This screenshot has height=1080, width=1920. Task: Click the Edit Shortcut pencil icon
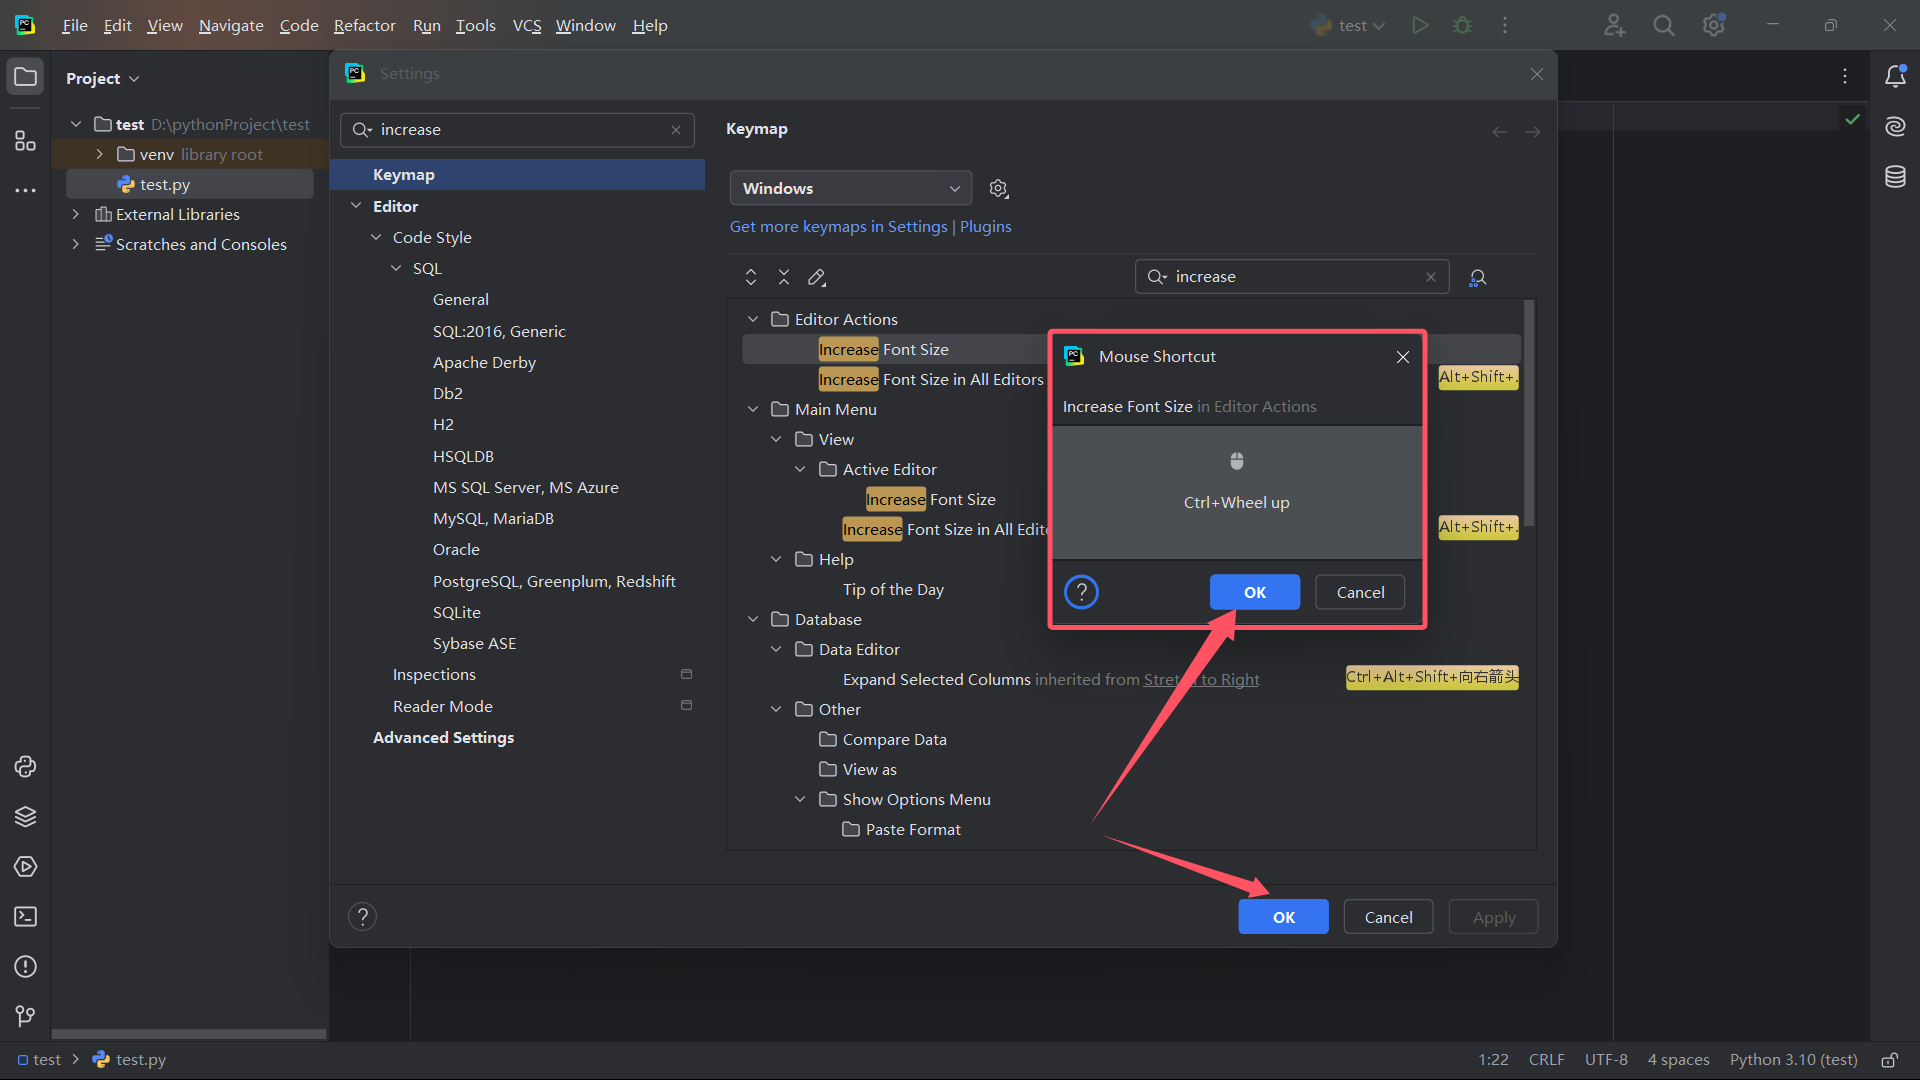(817, 278)
